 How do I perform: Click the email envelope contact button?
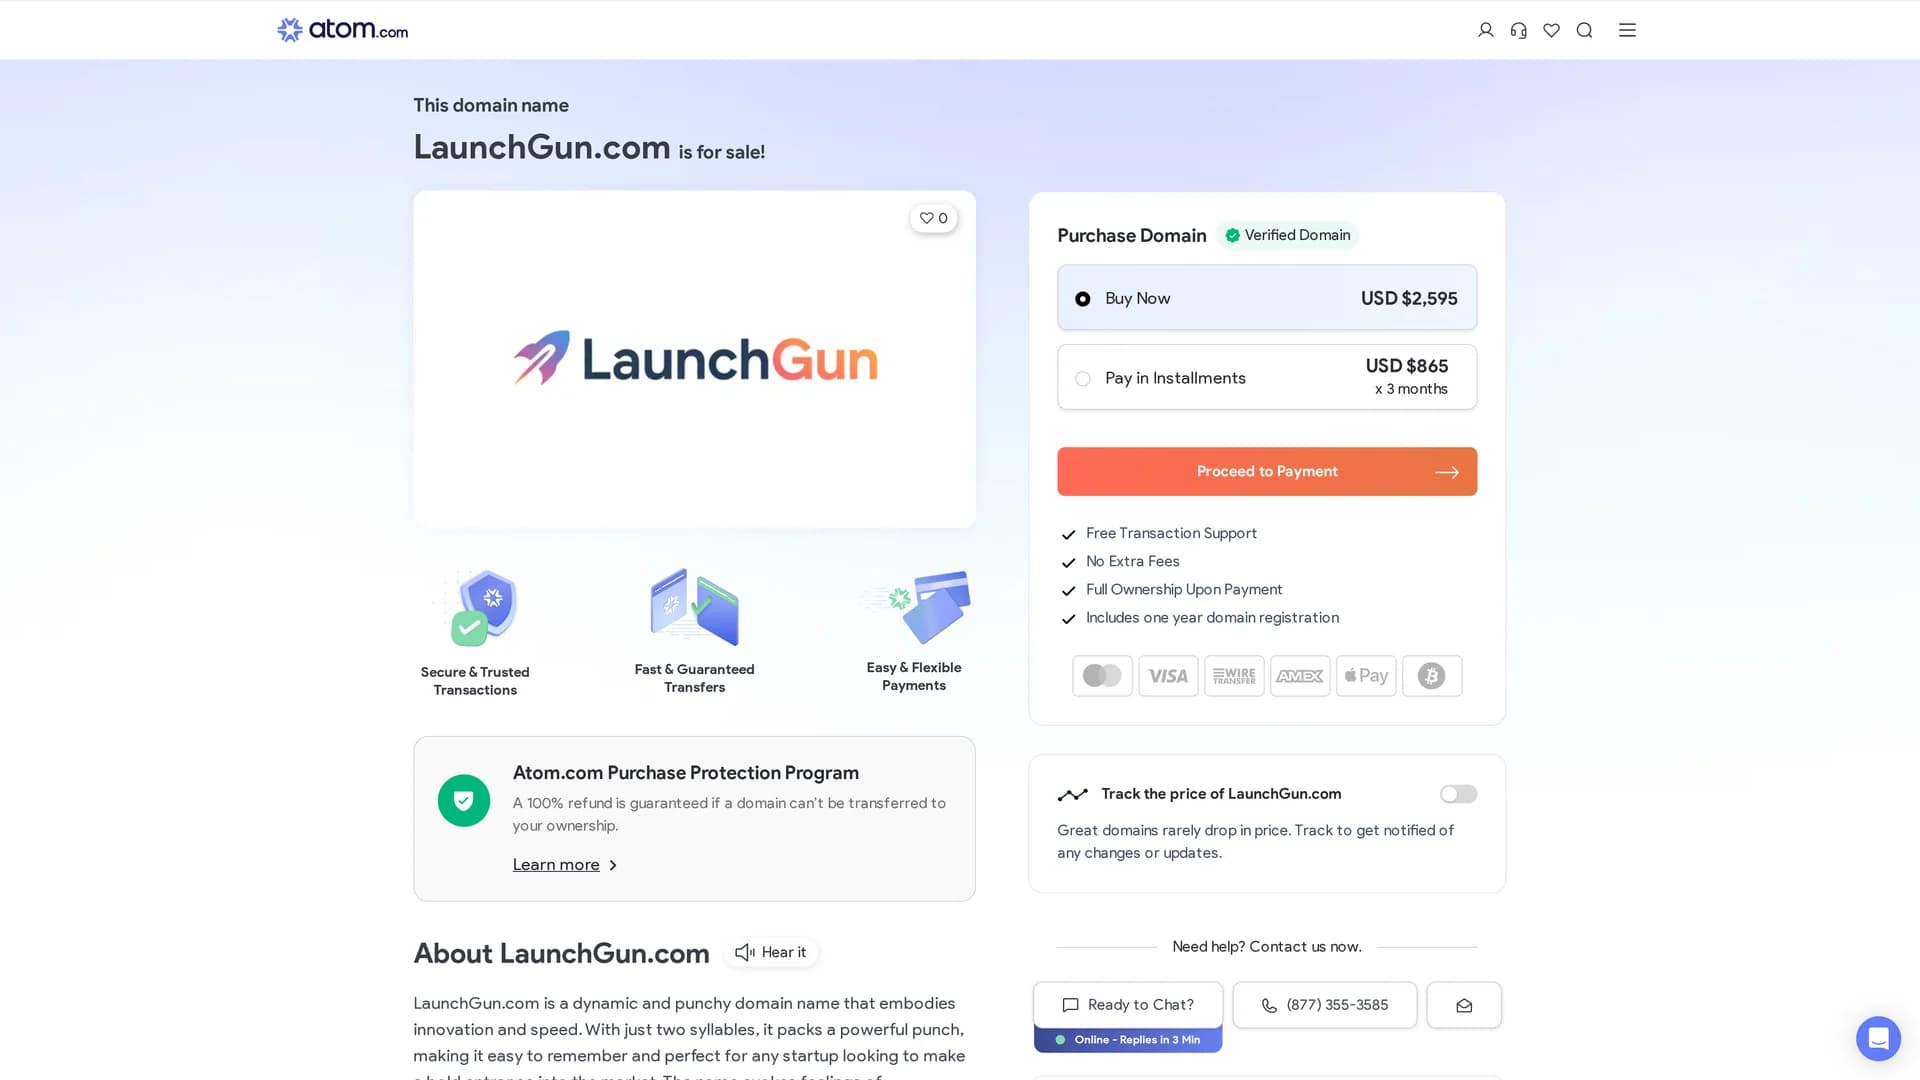click(1464, 1005)
